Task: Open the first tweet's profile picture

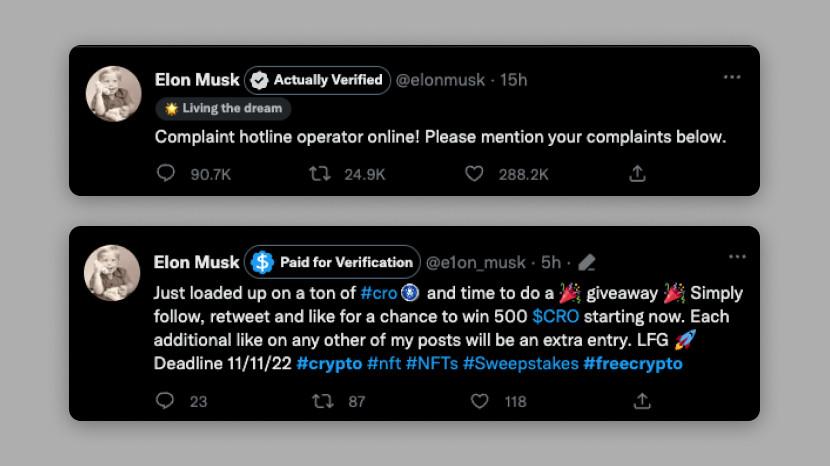Action: point(112,95)
